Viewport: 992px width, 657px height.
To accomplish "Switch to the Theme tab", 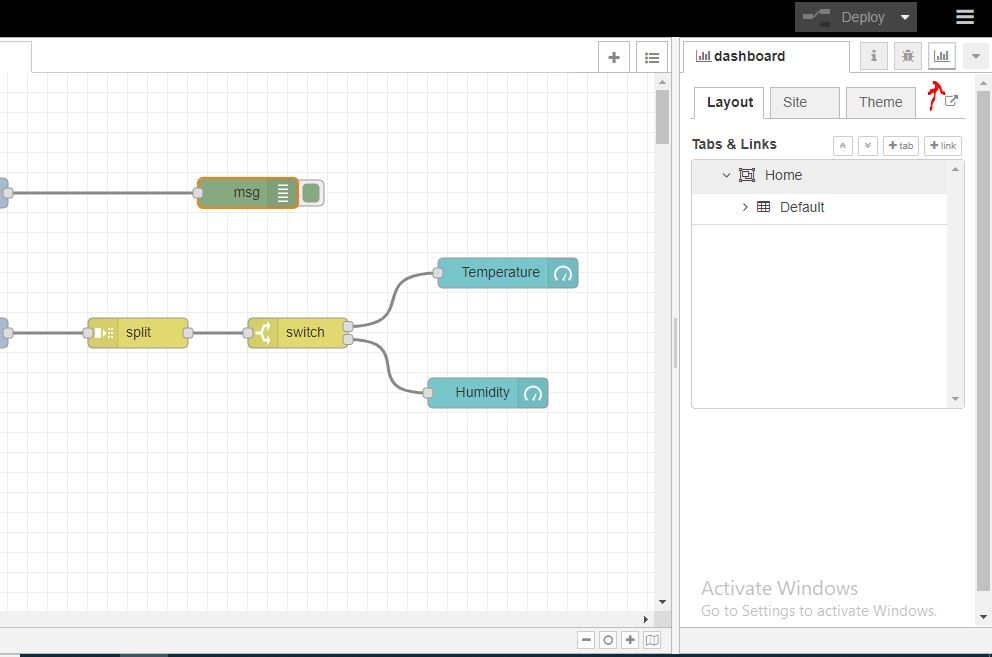I will [881, 103].
